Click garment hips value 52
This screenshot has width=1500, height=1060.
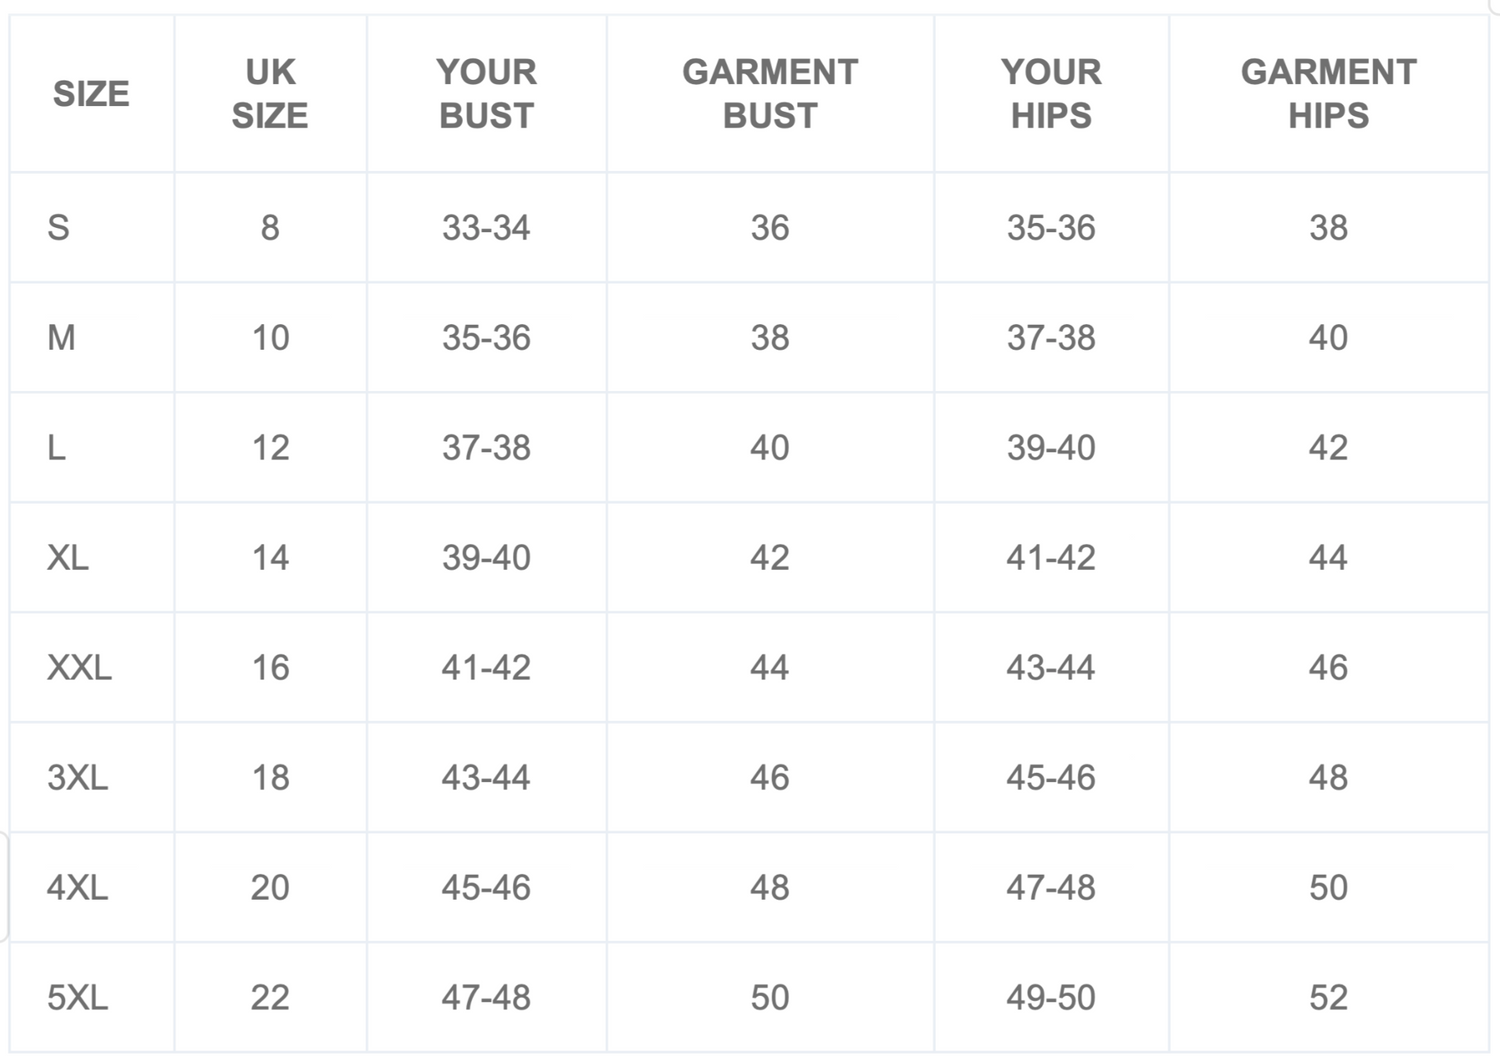click(1328, 997)
